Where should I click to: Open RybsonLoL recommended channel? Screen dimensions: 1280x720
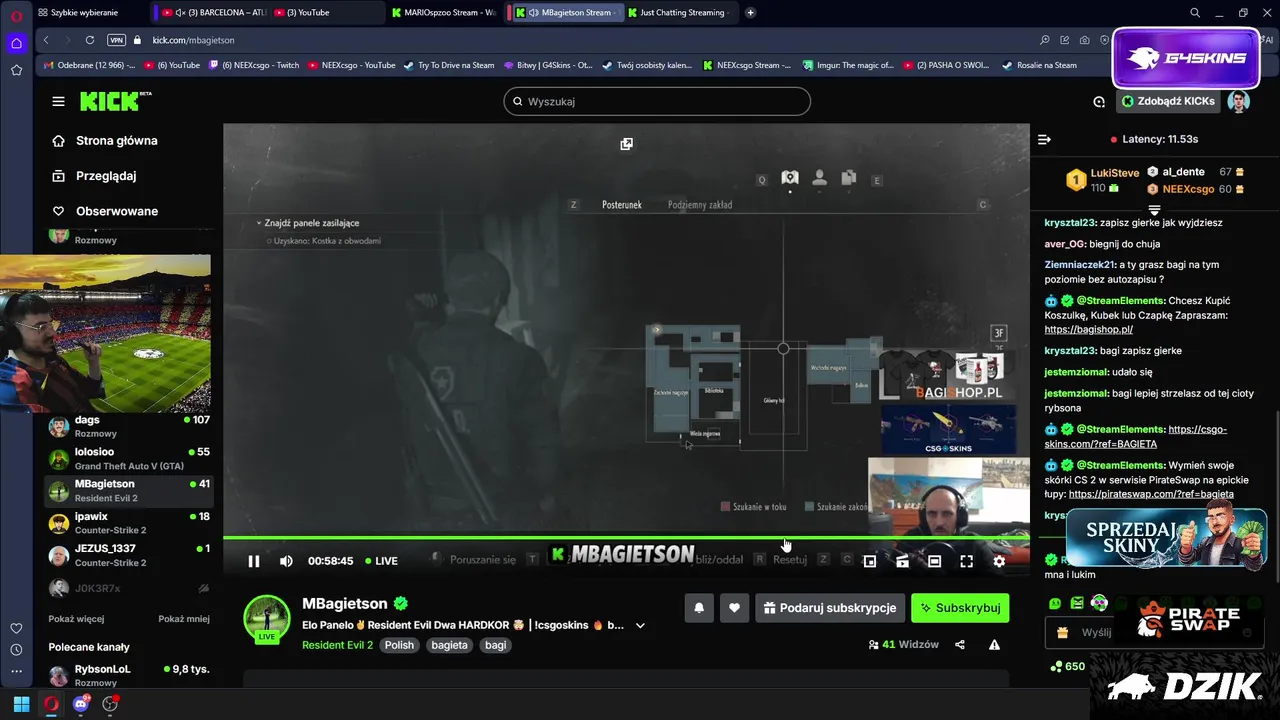coord(129,675)
